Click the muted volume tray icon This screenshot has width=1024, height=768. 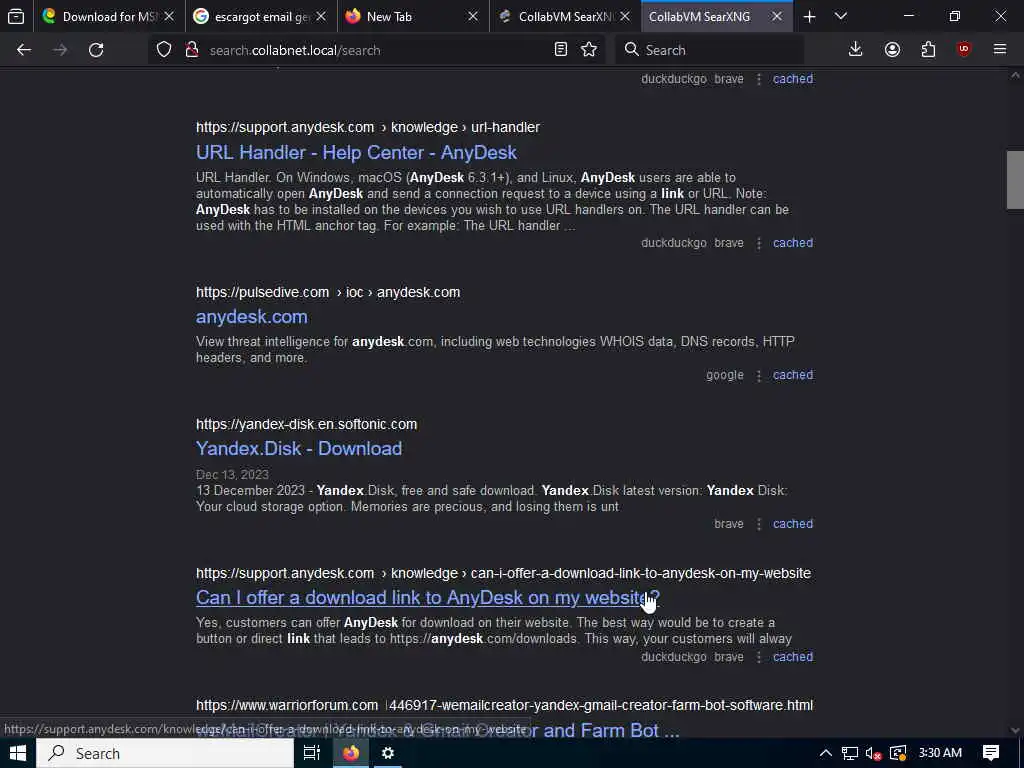click(x=873, y=753)
